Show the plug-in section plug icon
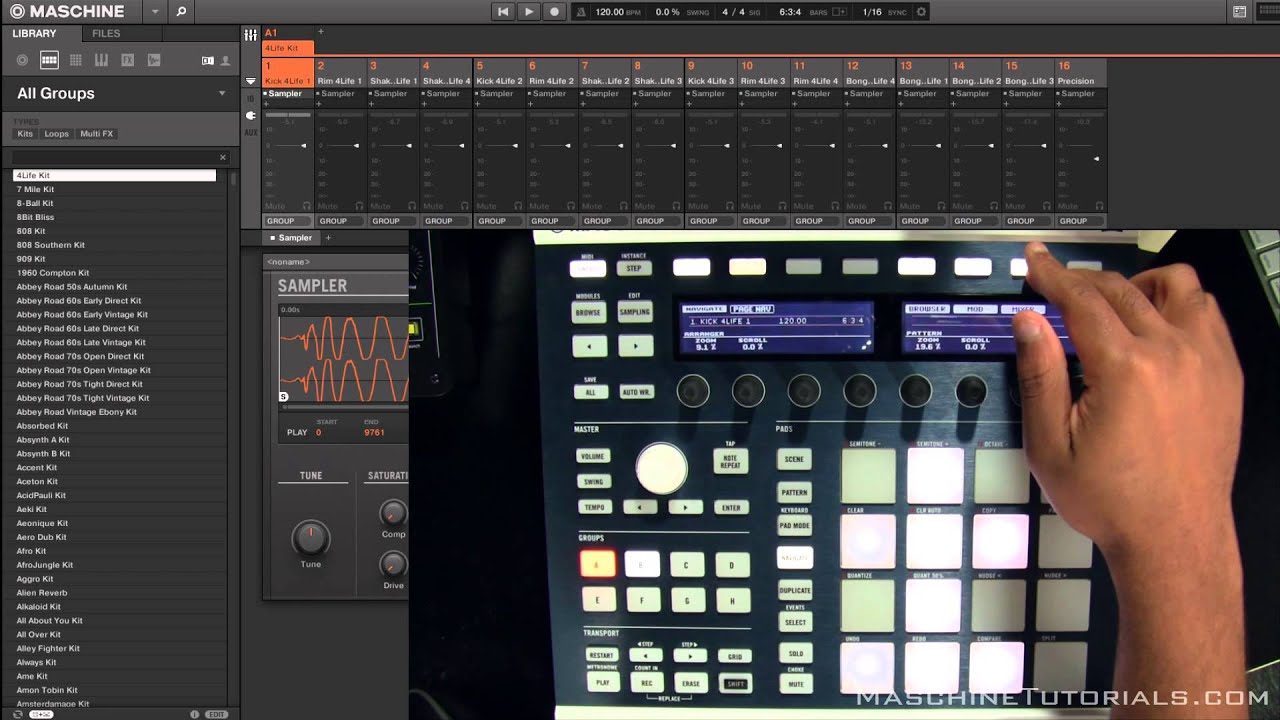Screen dimensions: 1280x720 pos(250,115)
